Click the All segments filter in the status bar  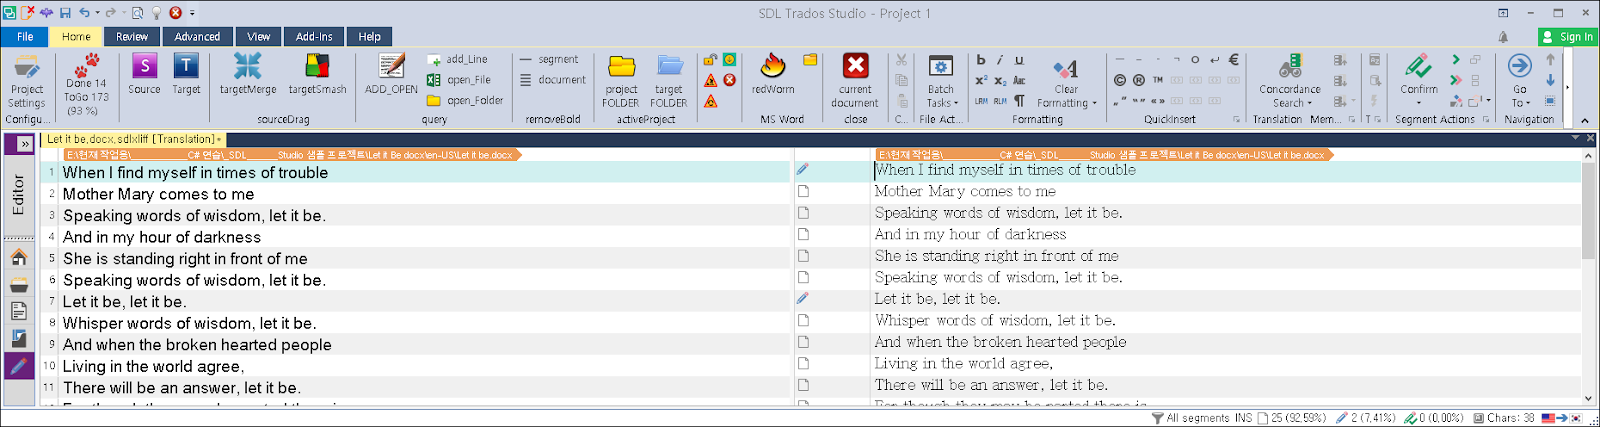click(1189, 418)
